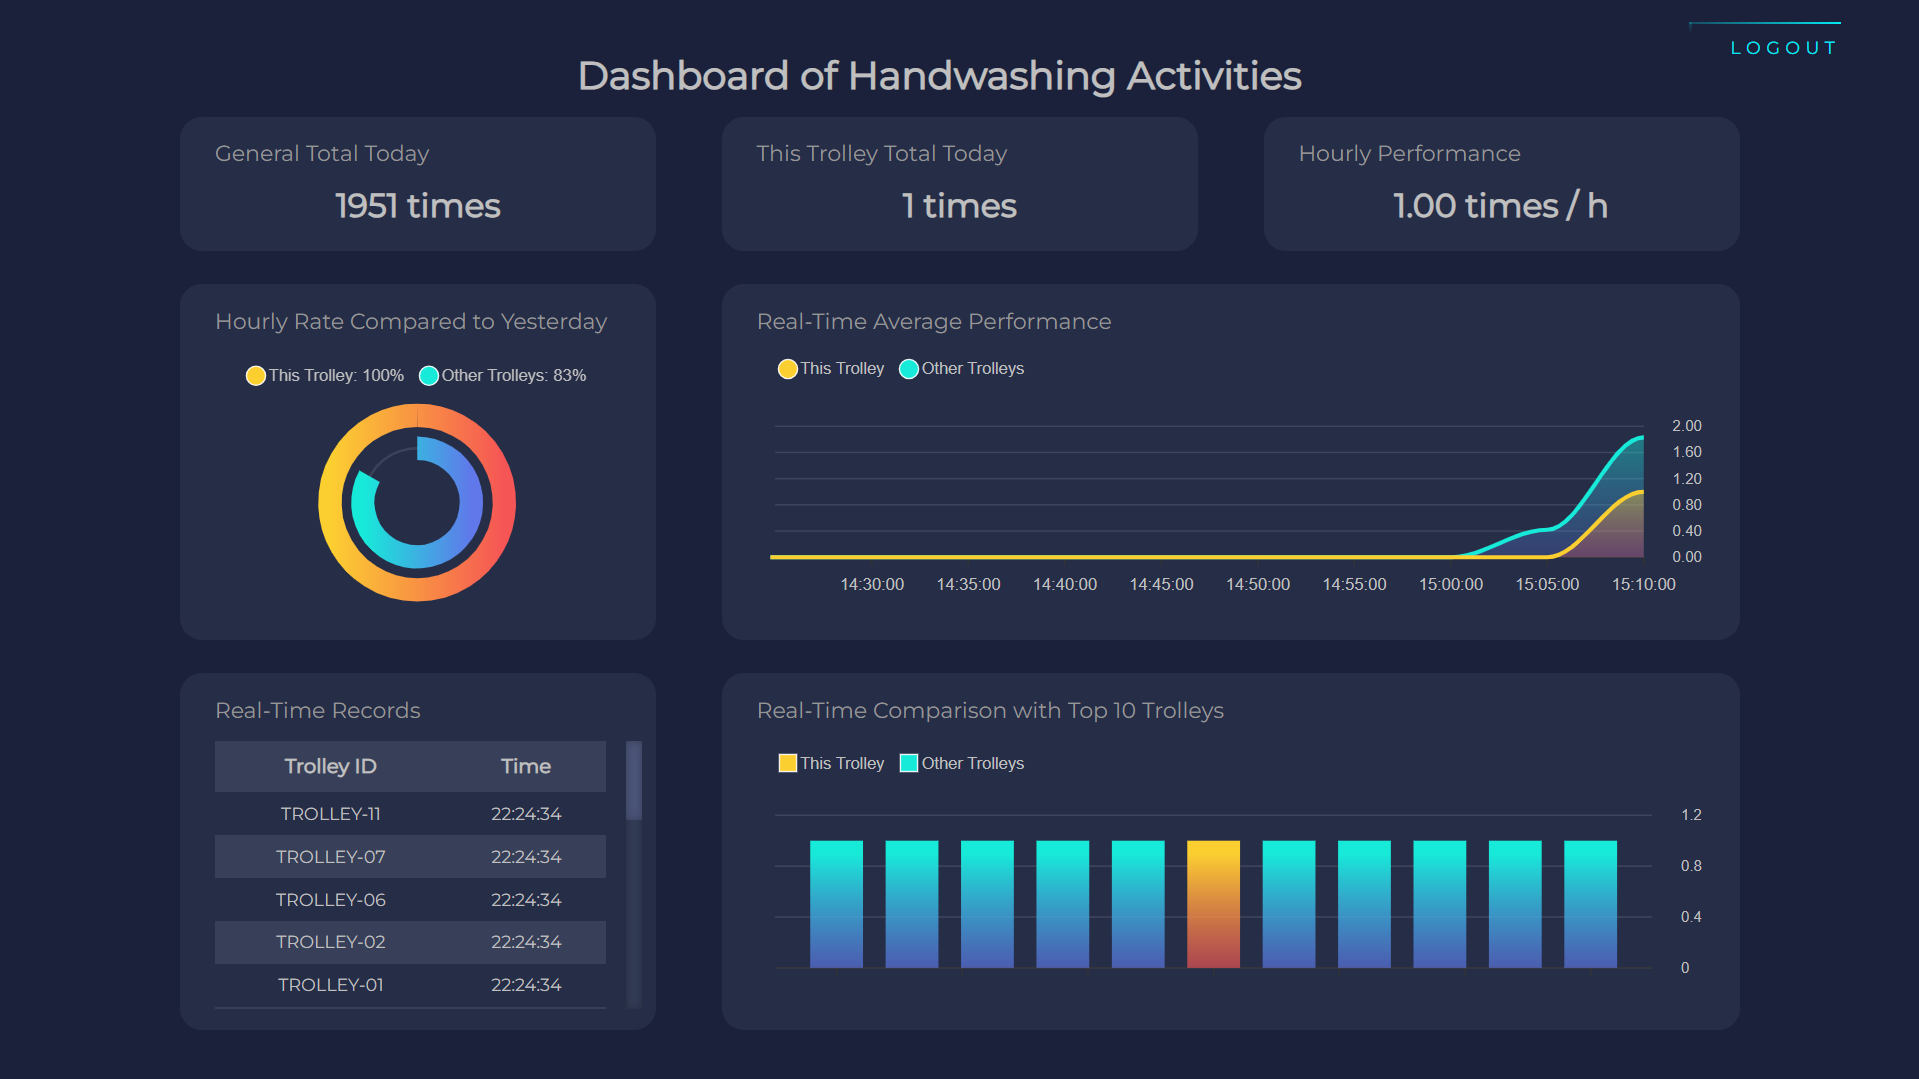Click the Hourly Performance card title
This screenshot has width=1919, height=1079.
1409,154
